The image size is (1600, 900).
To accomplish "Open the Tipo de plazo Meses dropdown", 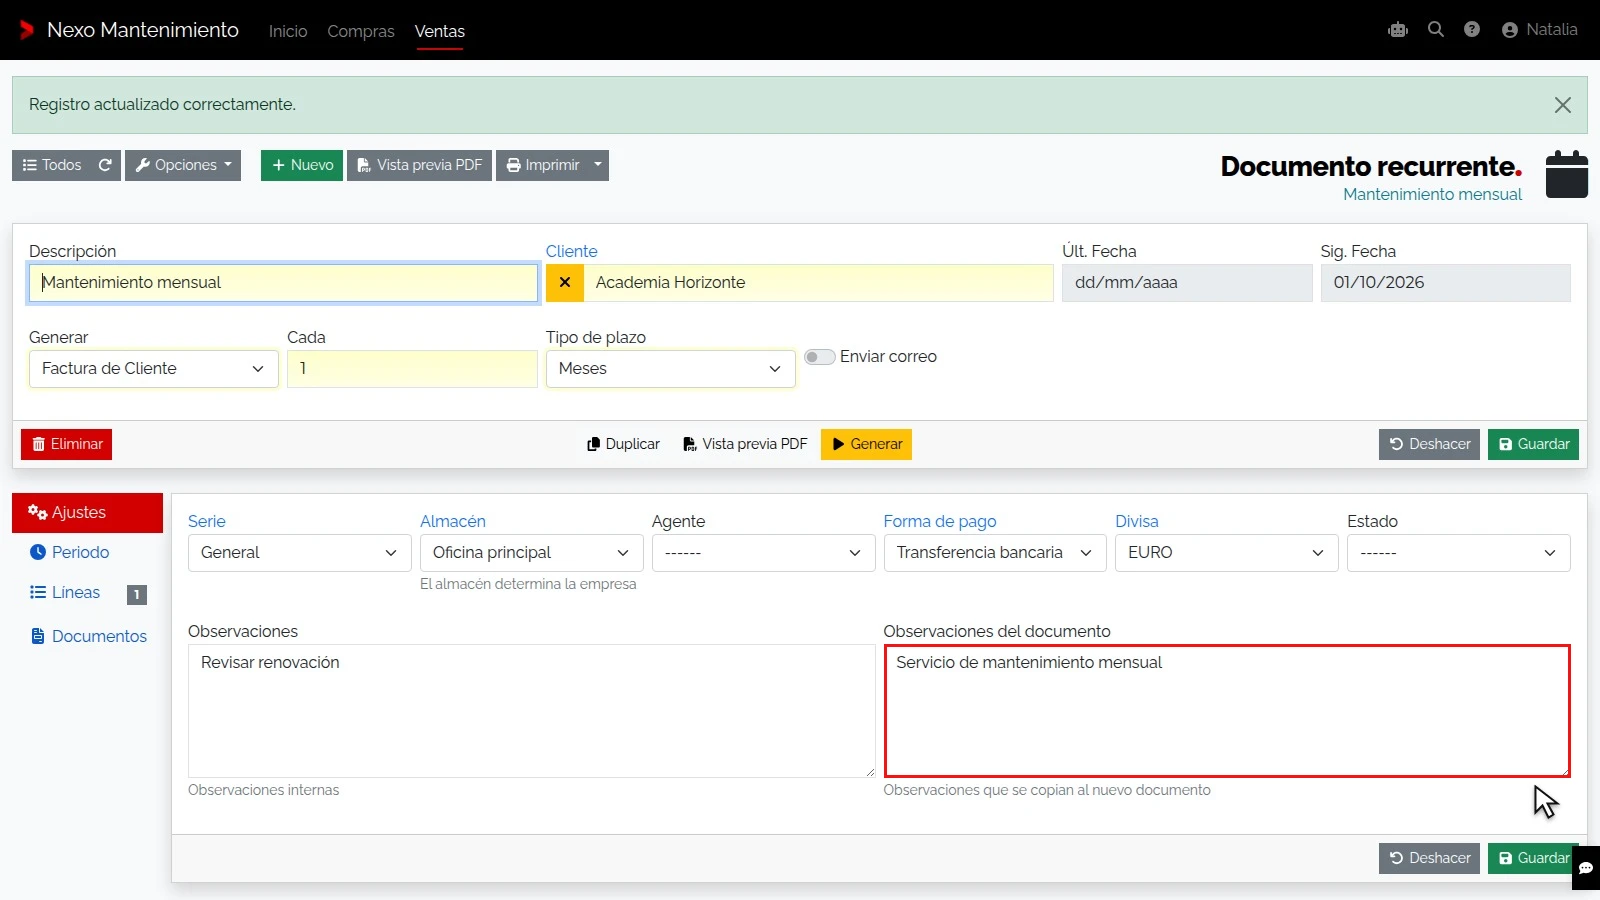I will 671,369.
